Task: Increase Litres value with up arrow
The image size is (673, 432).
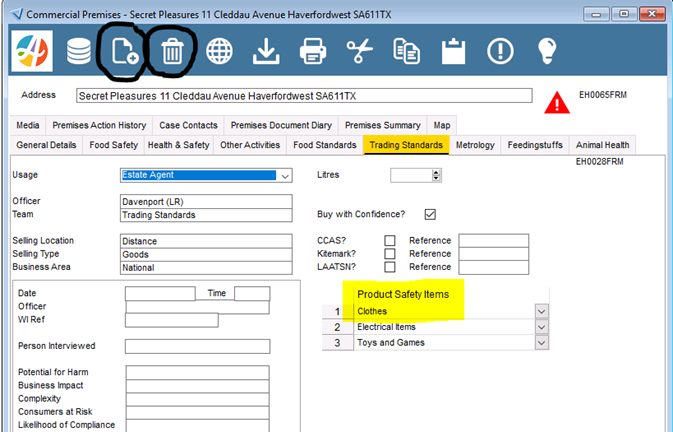Action: (437, 172)
